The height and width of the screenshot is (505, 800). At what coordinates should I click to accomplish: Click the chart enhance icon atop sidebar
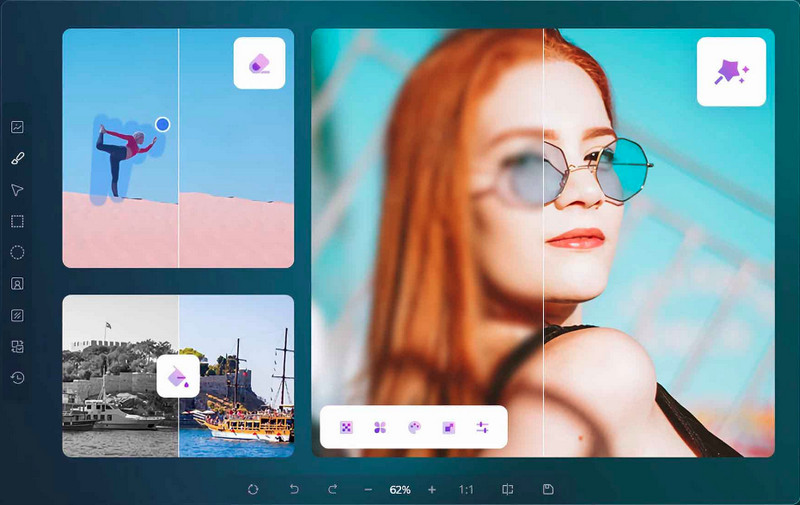point(17,127)
